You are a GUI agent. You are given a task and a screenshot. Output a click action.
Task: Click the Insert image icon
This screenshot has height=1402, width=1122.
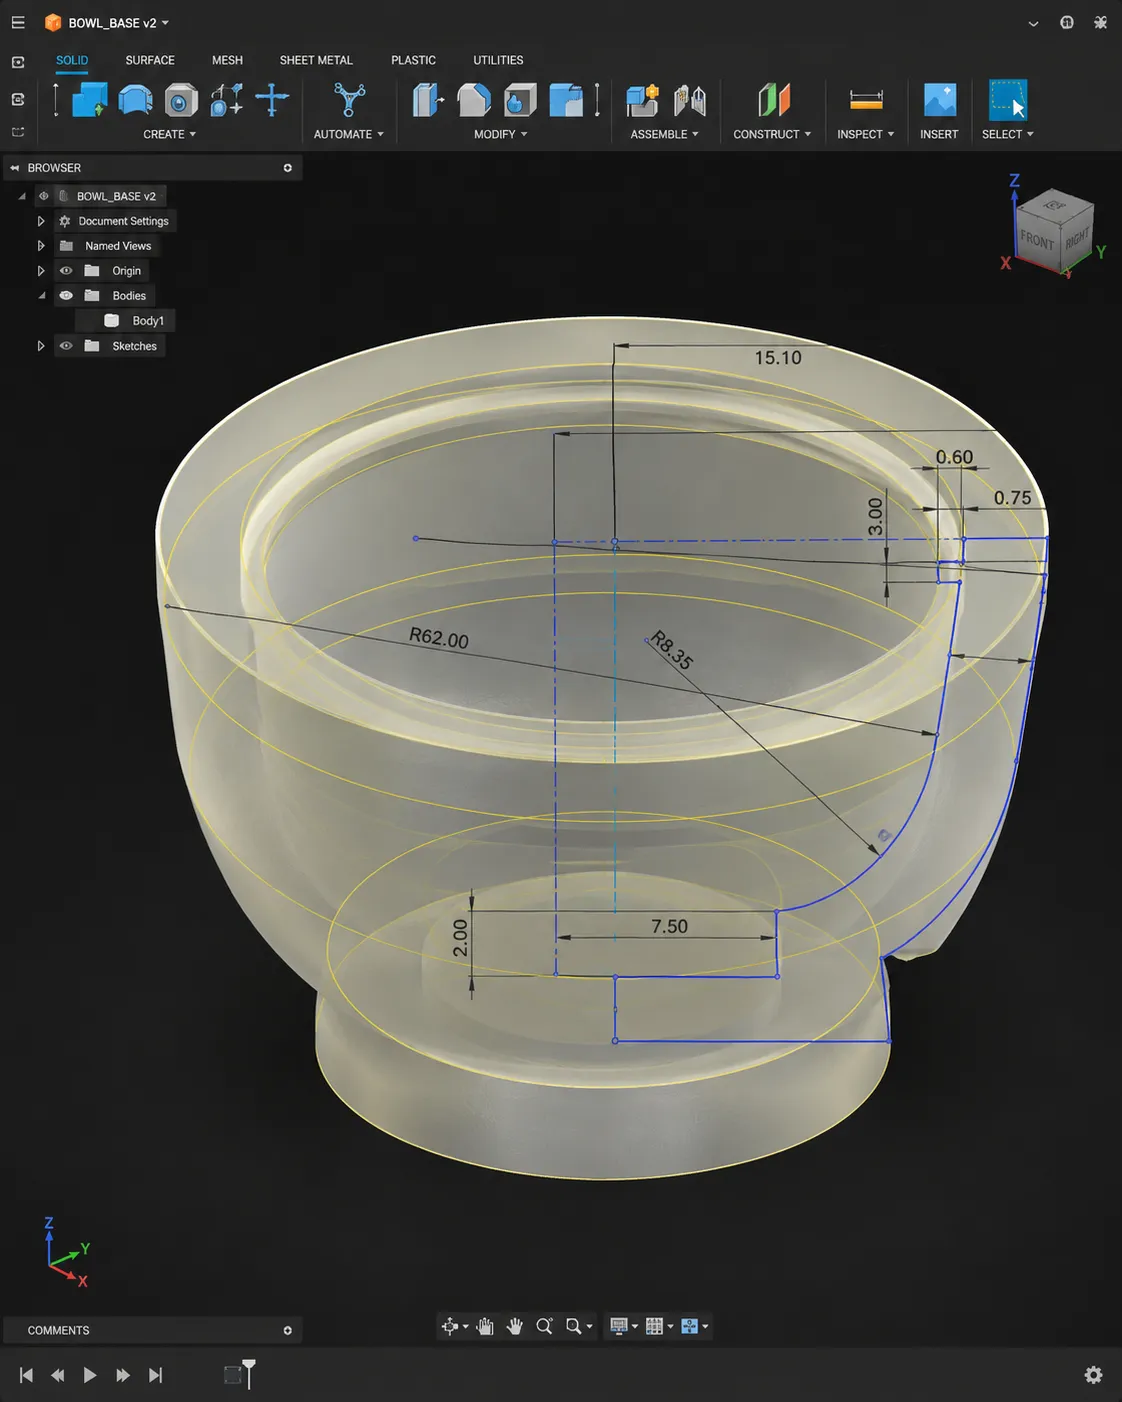(939, 100)
